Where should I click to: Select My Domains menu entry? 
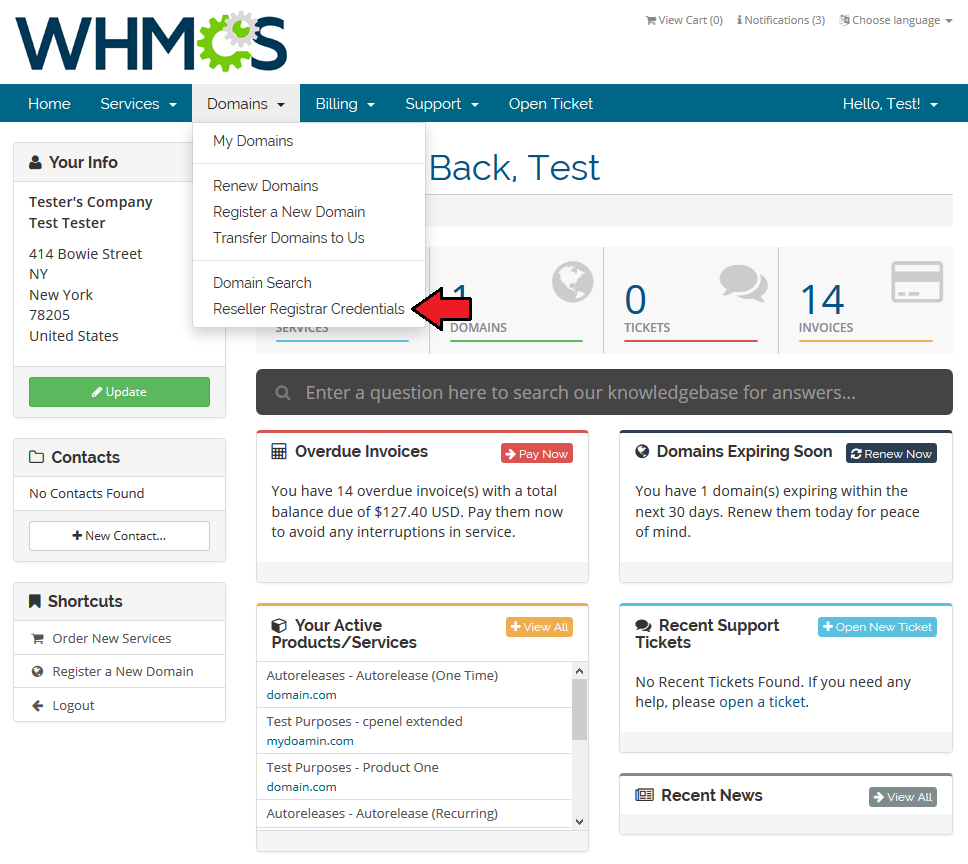[x=253, y=141]
